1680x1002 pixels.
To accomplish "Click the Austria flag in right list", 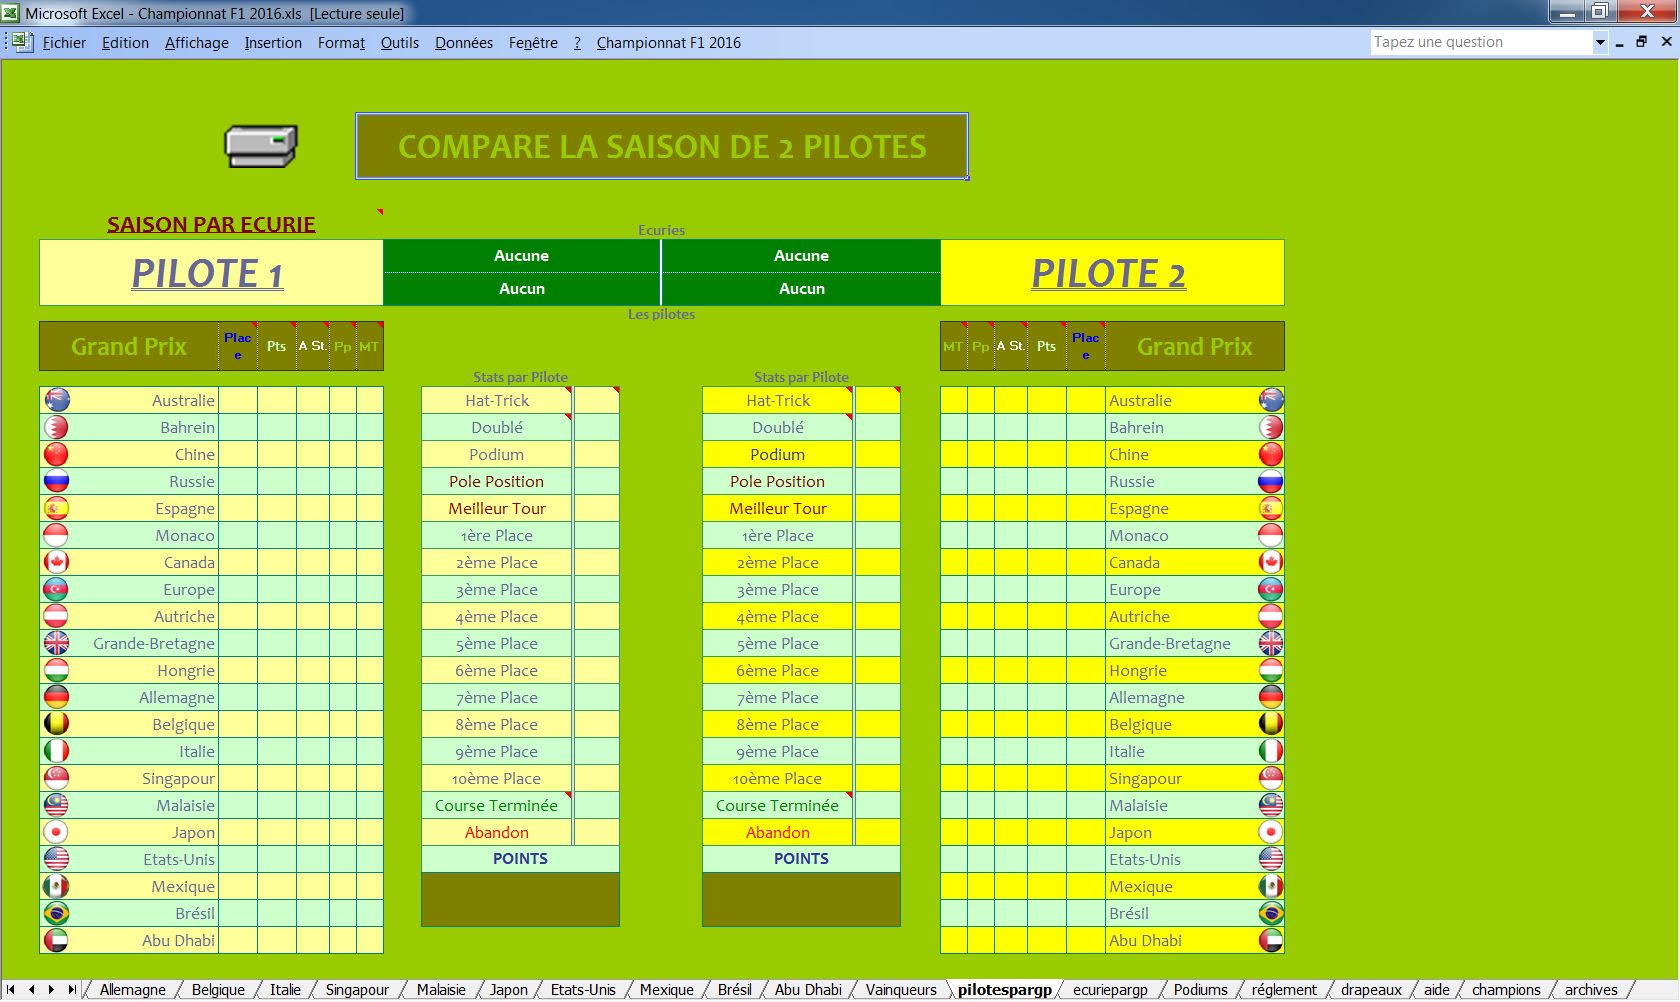I will coord(1271,616).
